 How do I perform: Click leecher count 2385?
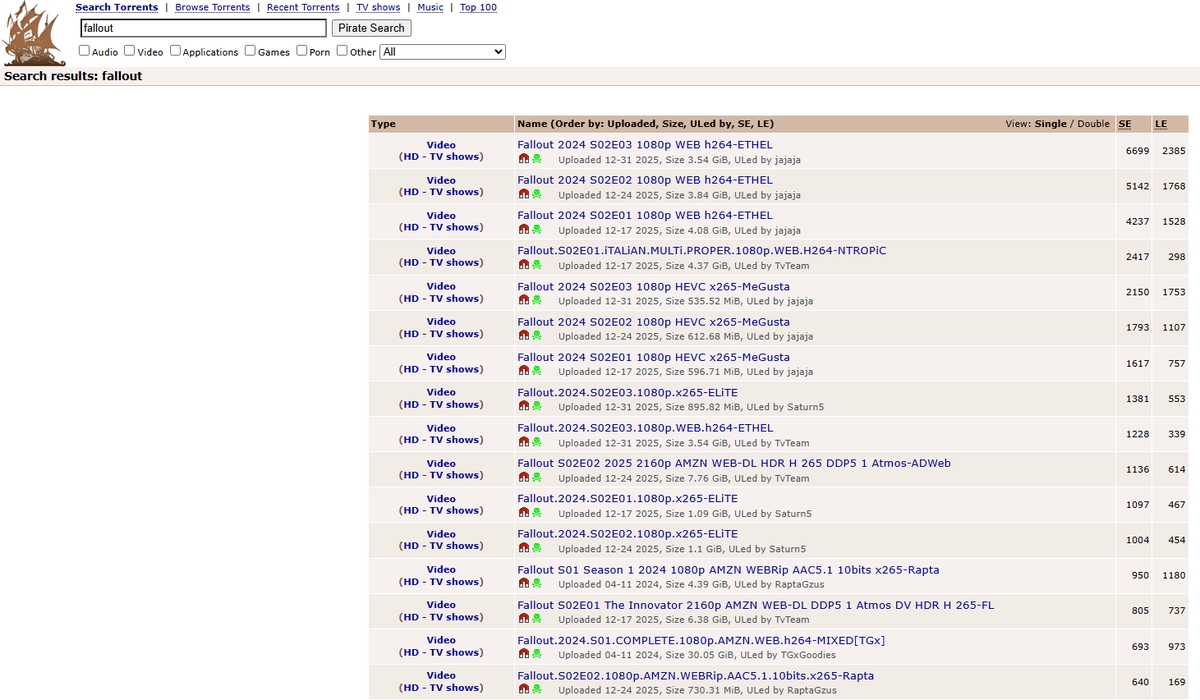click(x=1174, y=151)
